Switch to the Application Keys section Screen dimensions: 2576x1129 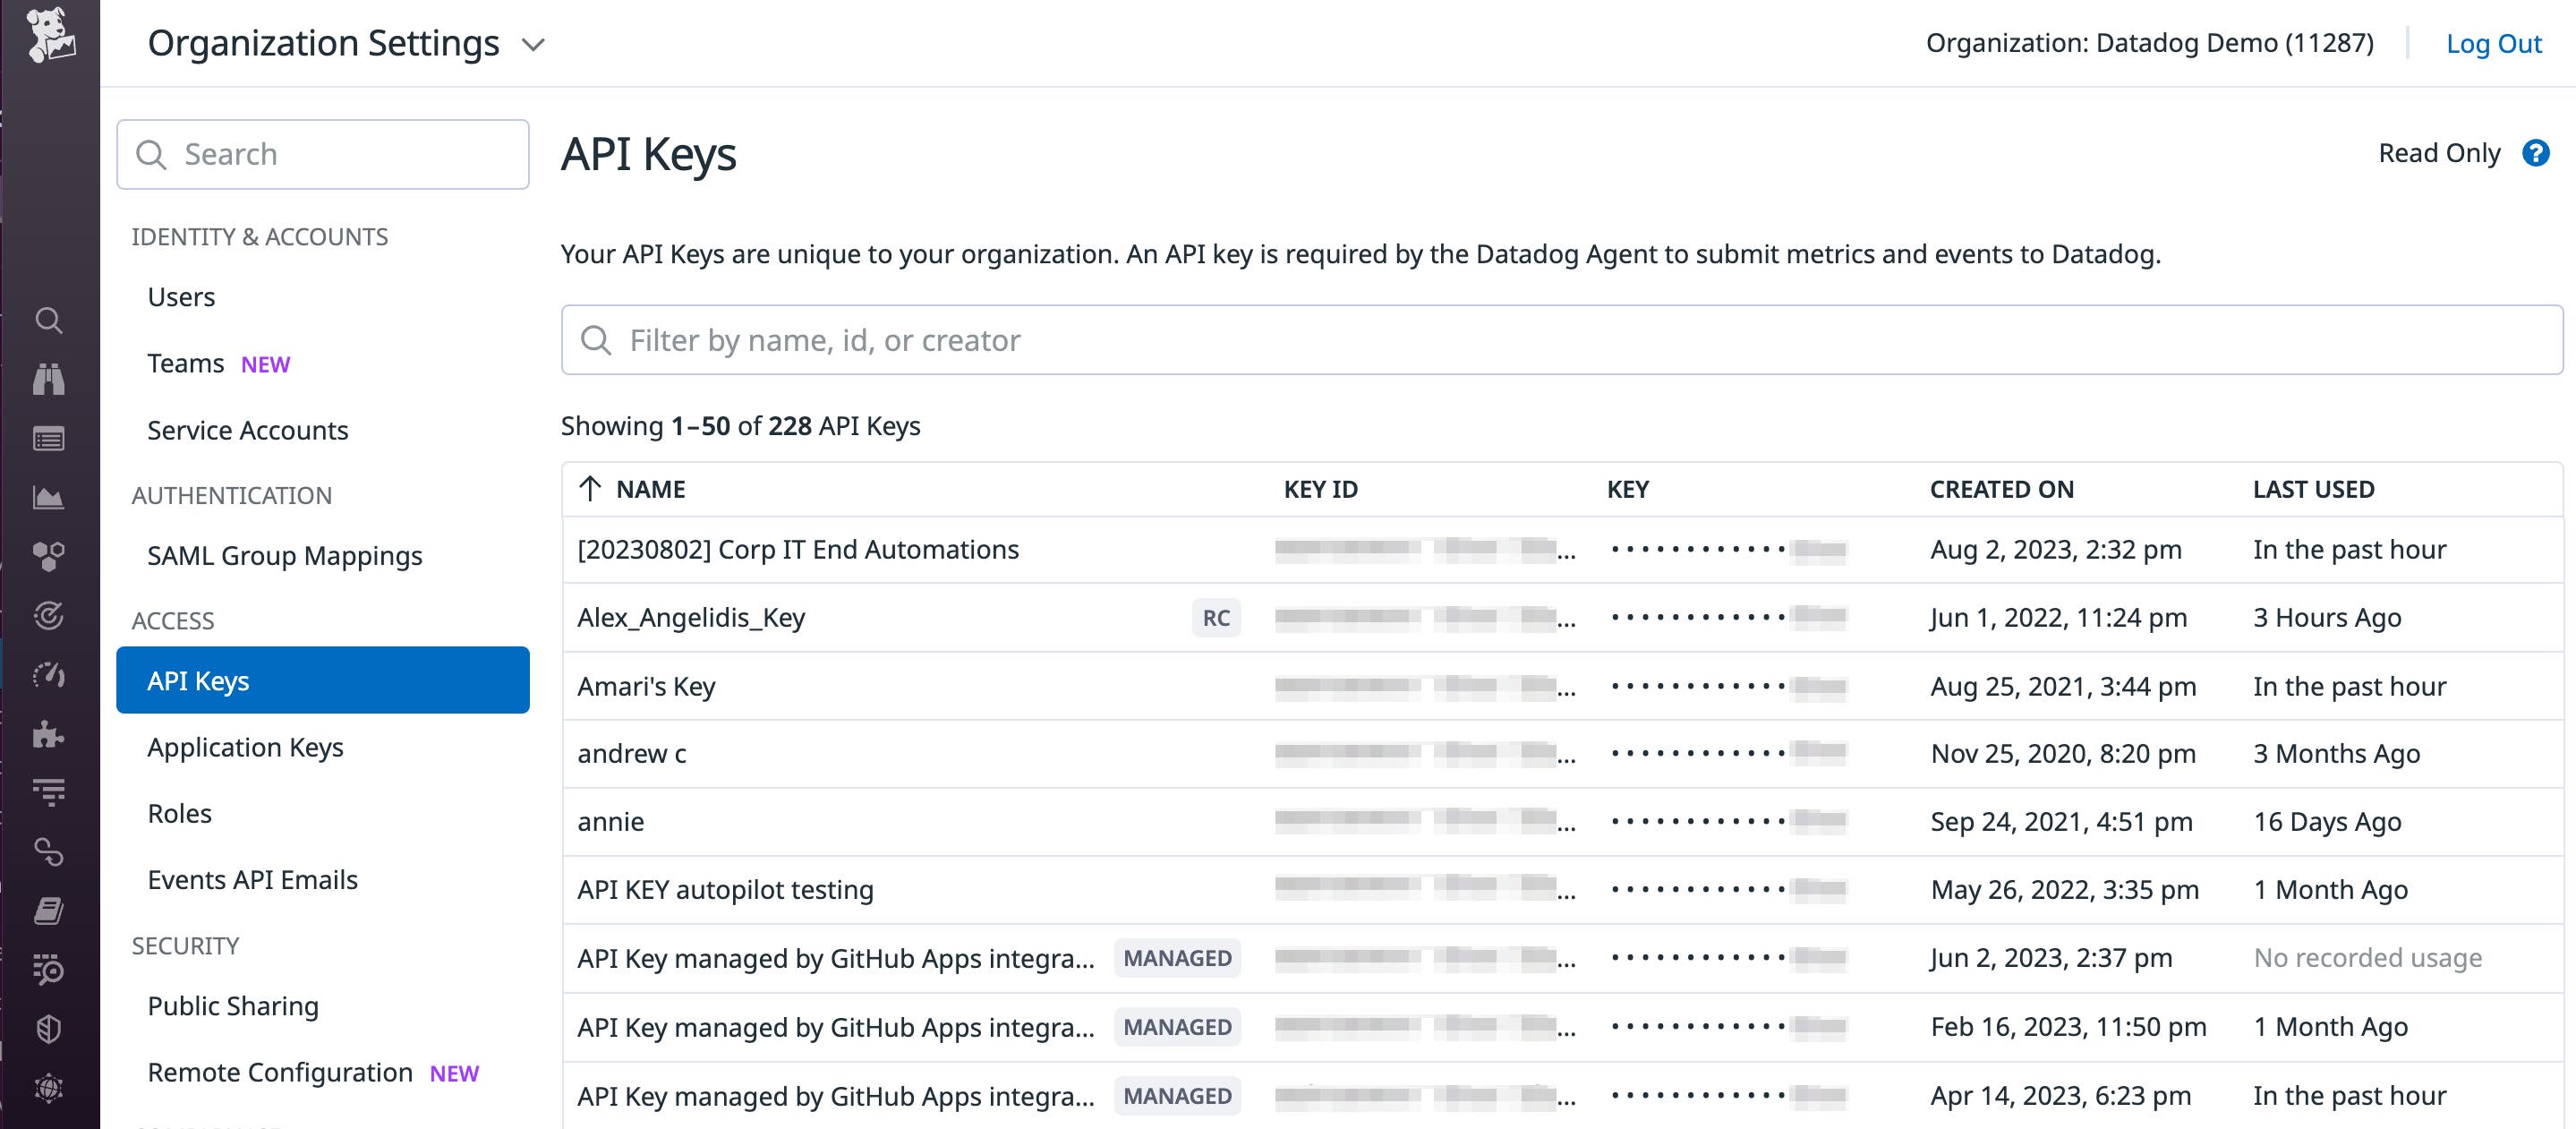click(x=245, y=746)
